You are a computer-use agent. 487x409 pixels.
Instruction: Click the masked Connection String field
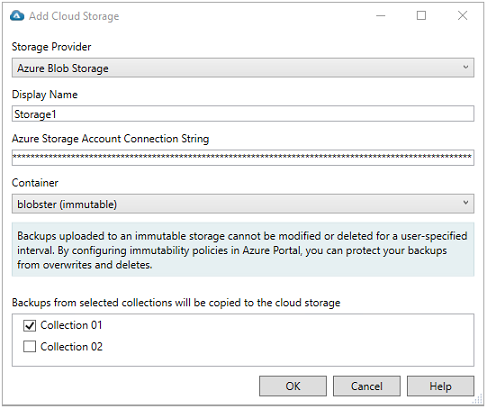[243, 158]
